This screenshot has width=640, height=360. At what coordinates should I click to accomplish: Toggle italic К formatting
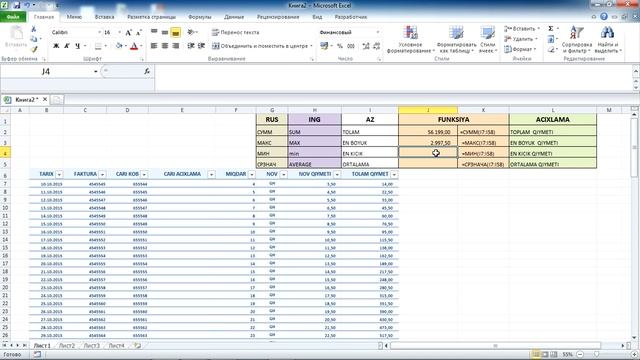click(67, 46)
